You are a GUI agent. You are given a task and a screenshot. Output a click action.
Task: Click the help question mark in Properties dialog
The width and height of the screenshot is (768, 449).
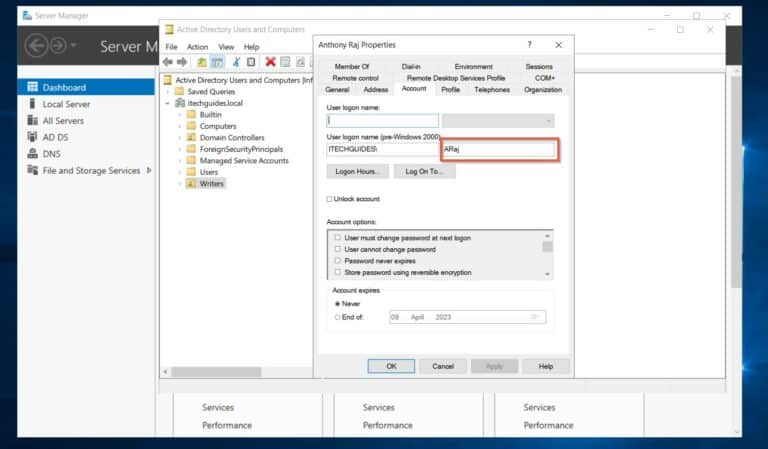click(x=529, y=45)
